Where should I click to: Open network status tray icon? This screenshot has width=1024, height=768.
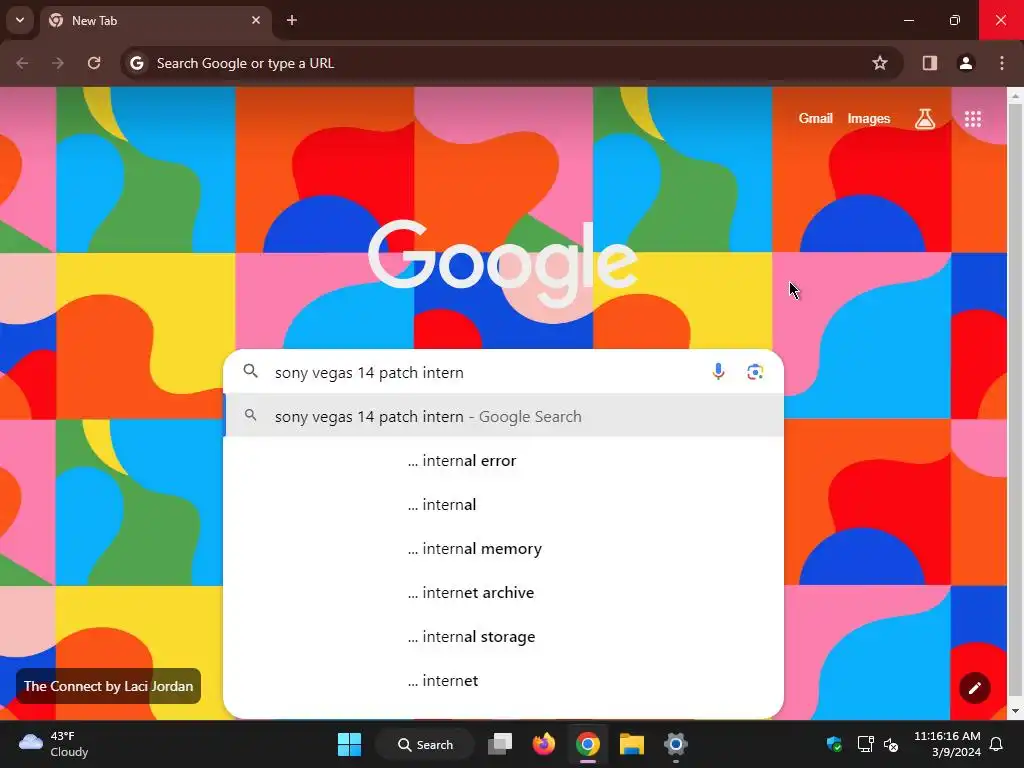(865, 744)
